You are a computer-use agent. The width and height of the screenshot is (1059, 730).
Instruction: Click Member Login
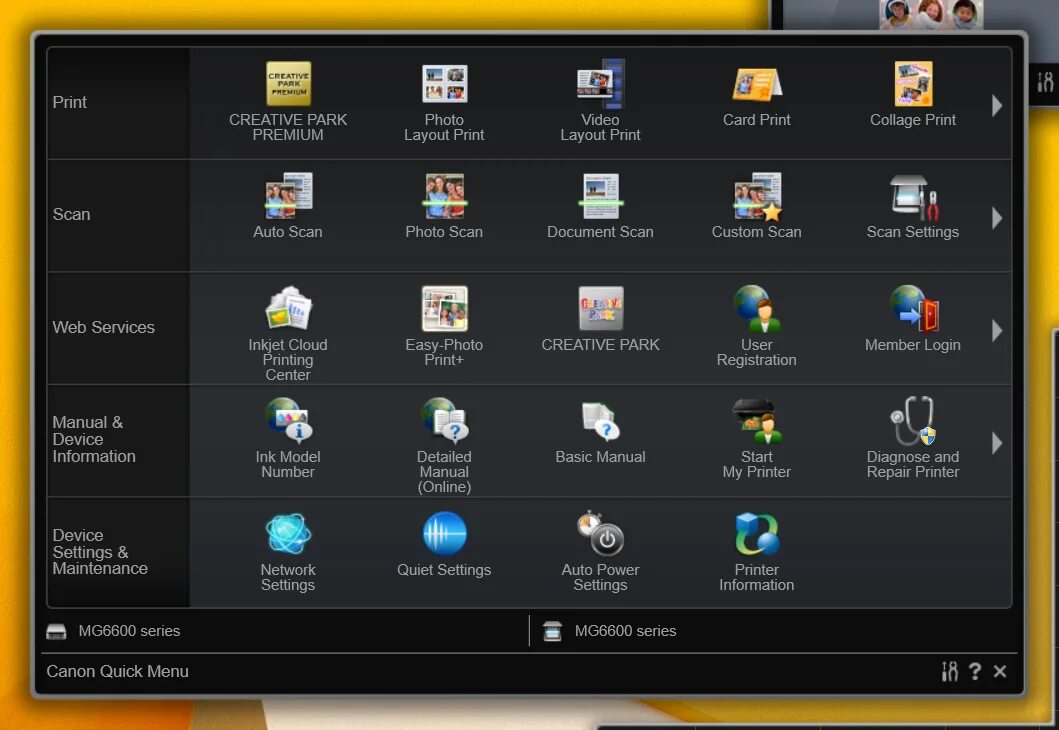point(912,319)
